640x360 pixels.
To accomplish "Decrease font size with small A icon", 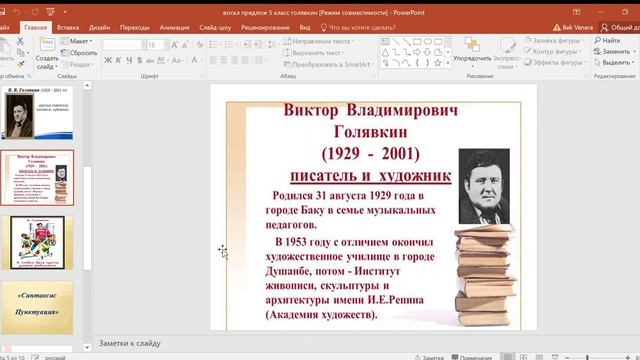I will (x=185, y=44).
